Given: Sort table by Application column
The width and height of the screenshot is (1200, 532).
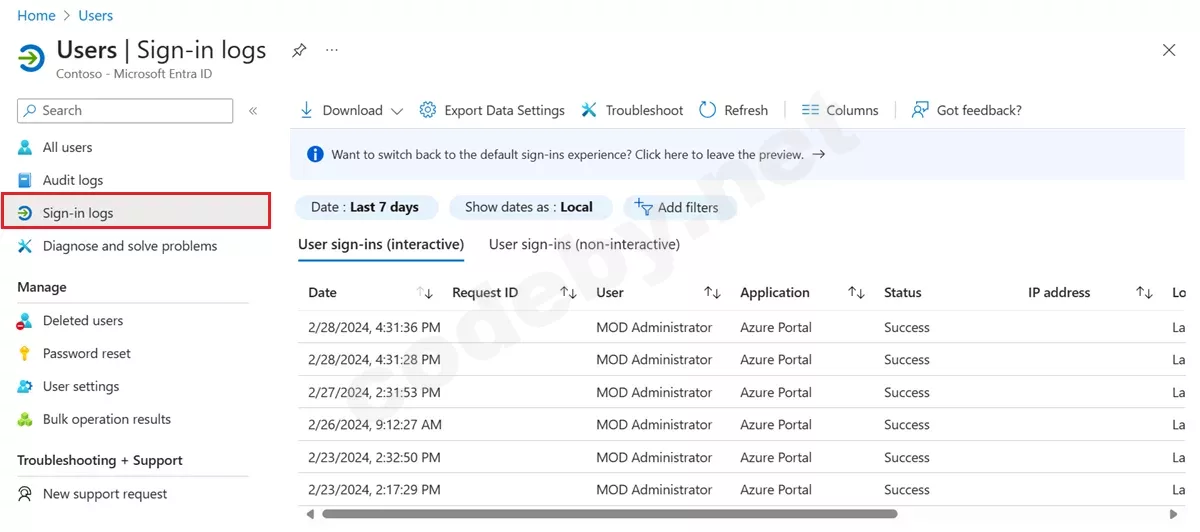Looking at the screenshot, I should pyautogui.click(x=856, y=293).
